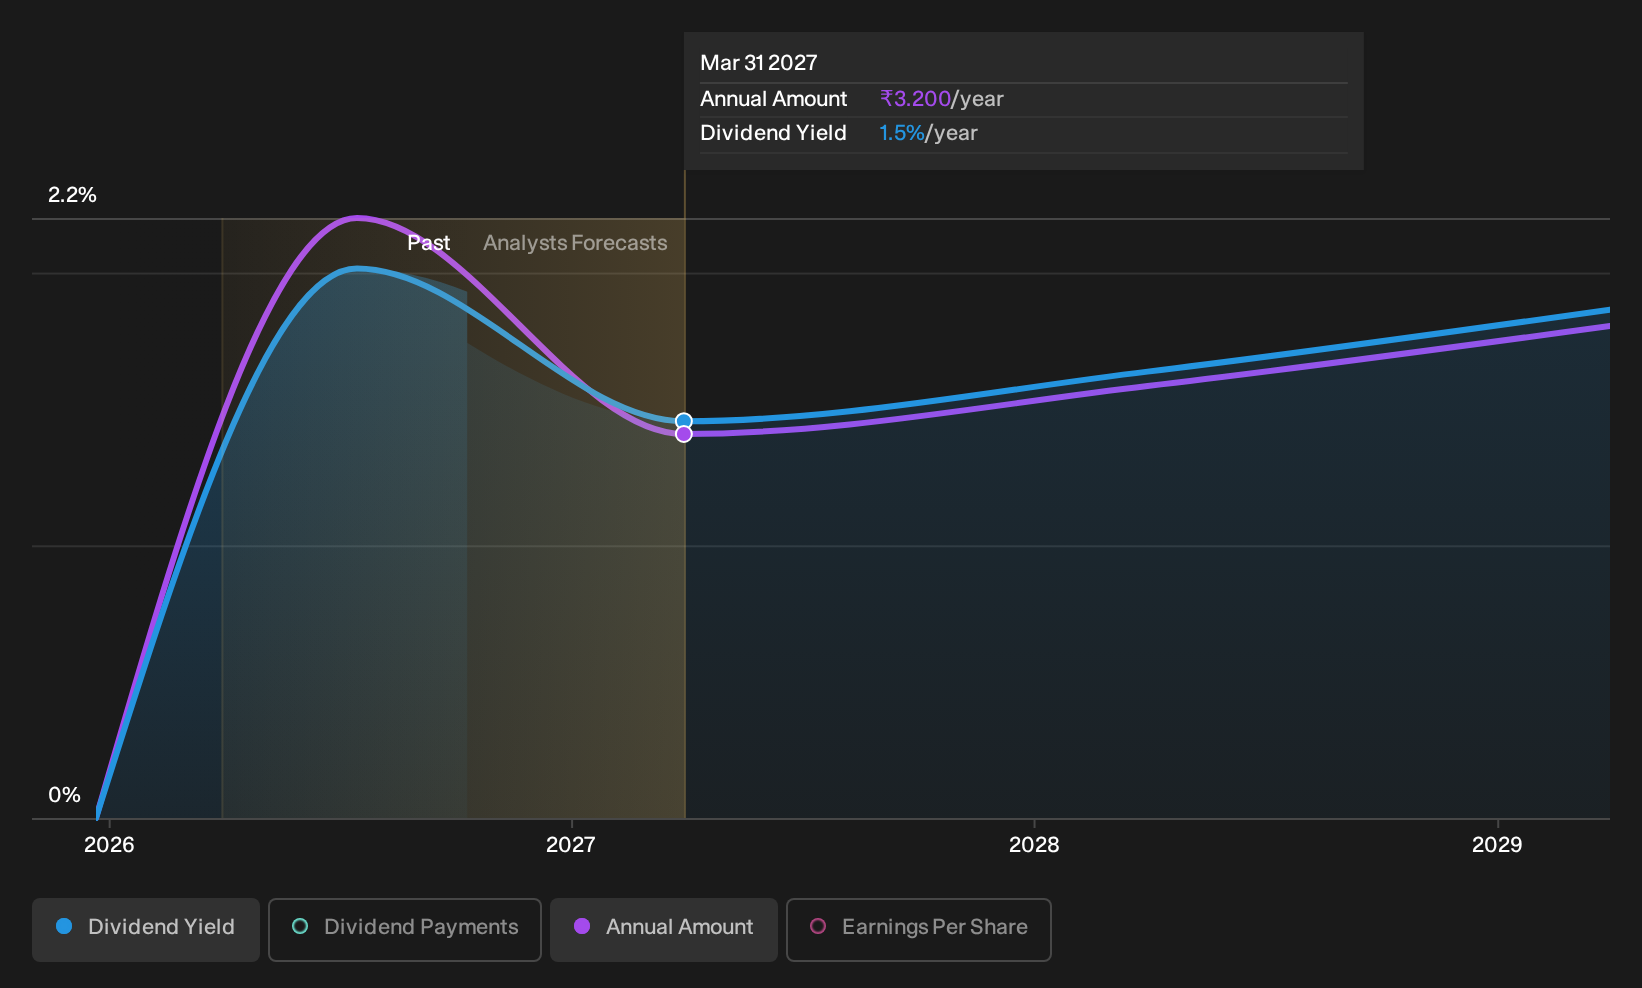Image resolution: width=1642 pixels, height=988 pixels.
Task: Click the Annual Amount tooltip row label
Action: [773, 99]
